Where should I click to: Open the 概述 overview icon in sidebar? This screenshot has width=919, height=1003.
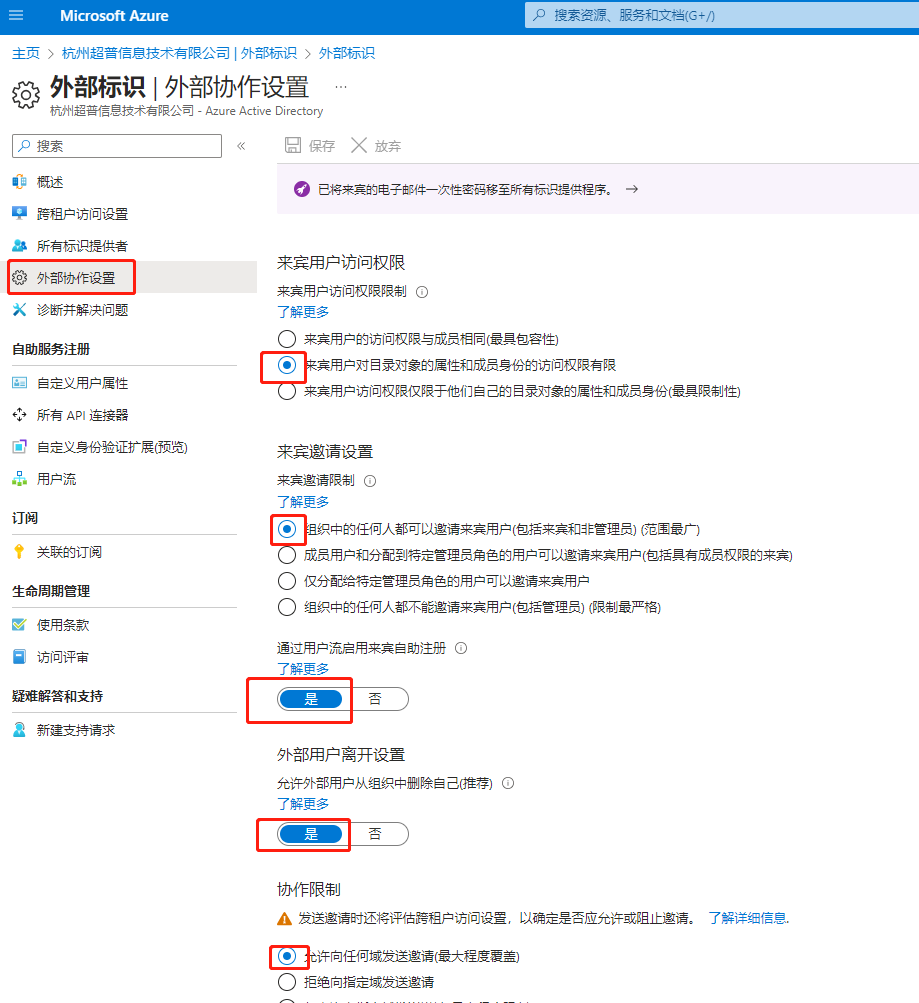[19, 182]
